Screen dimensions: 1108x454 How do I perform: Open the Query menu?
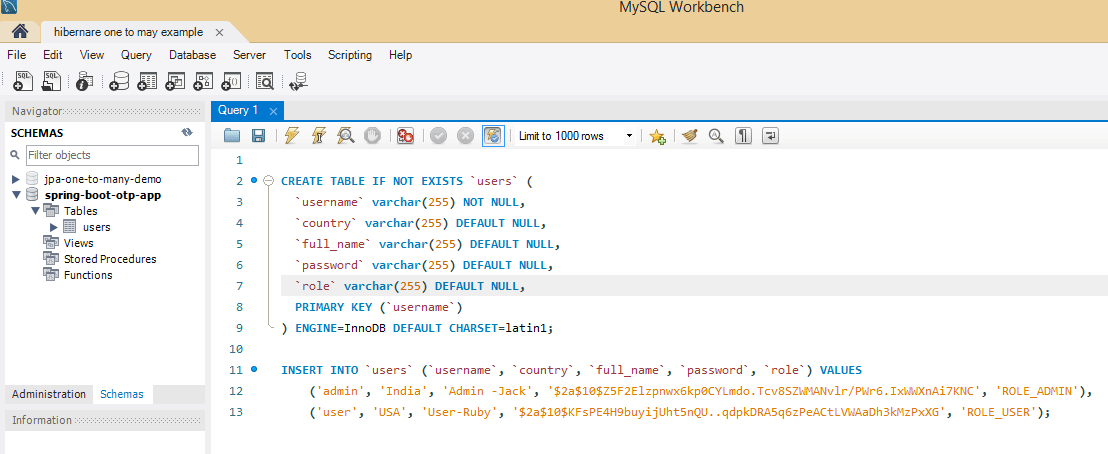coord(136,54)
